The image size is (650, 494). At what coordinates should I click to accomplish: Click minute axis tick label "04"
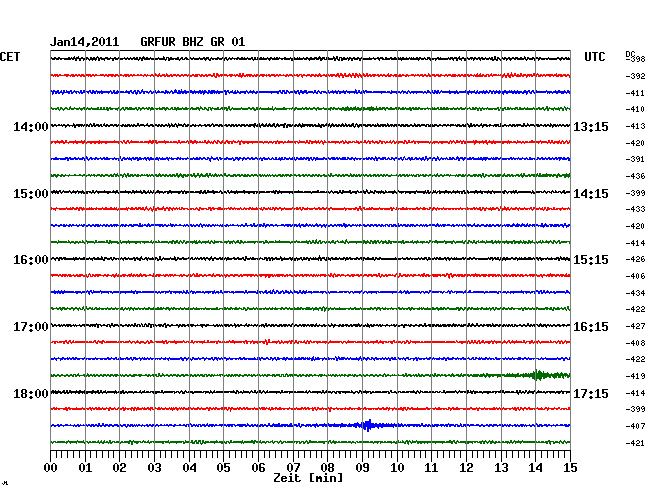pyautogui.click(x=189, y=468)
